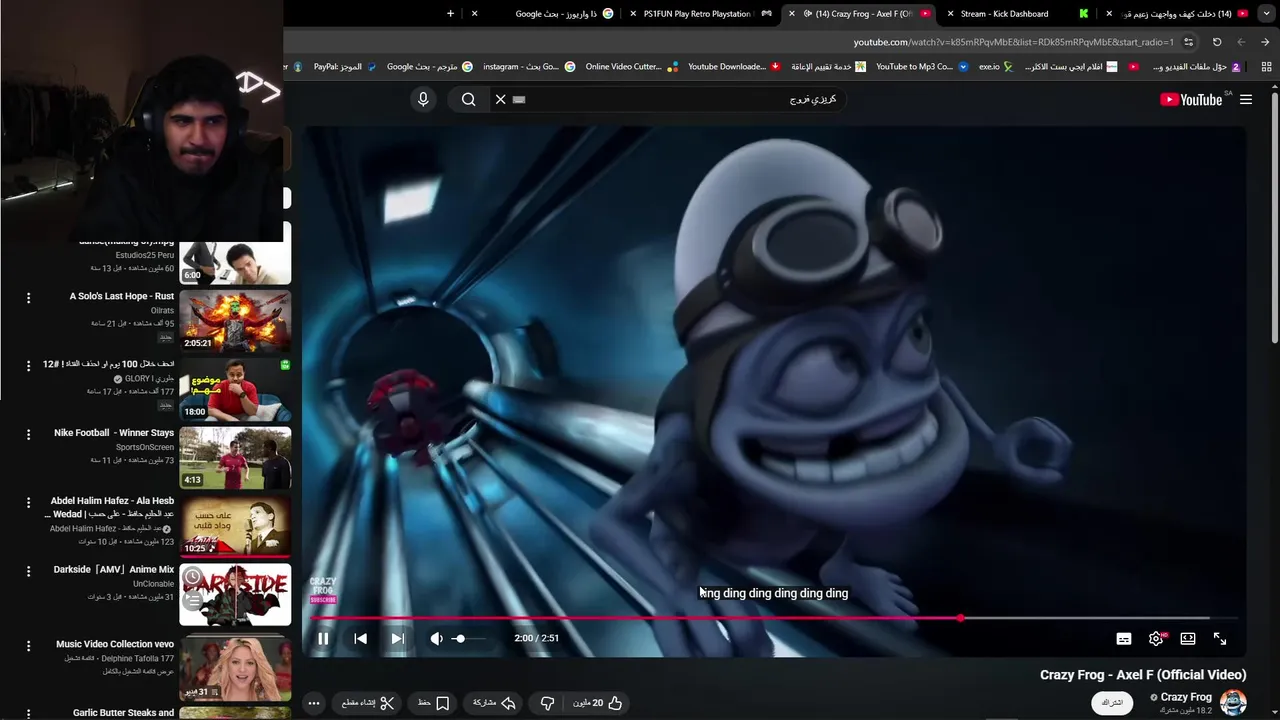Skip to previous video in playlist
The height and width of the screenshot is (720, 1280).
pyautogui.click(x=360, y=638)
